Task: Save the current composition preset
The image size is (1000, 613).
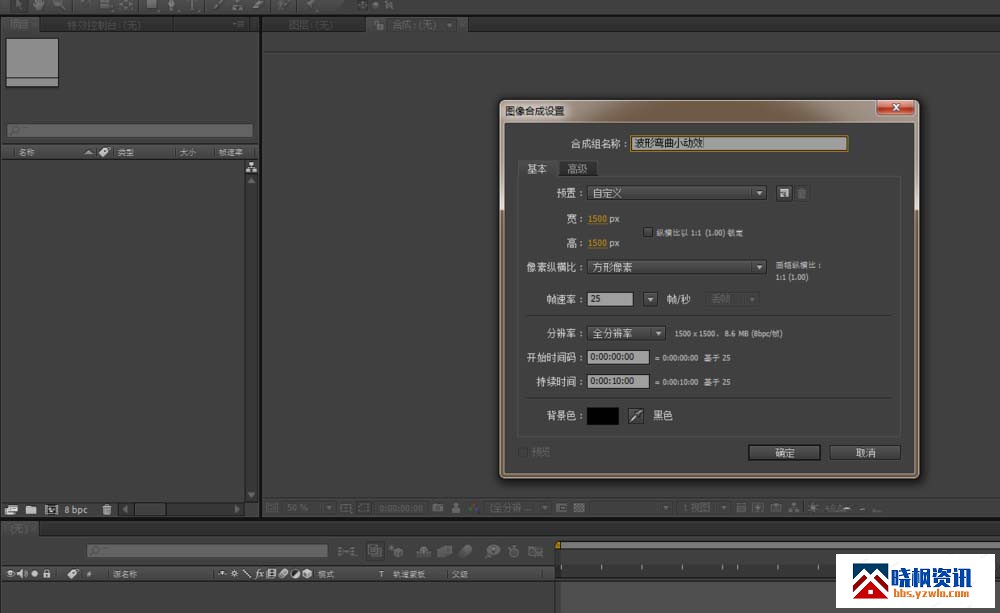Action: (784, 193)
